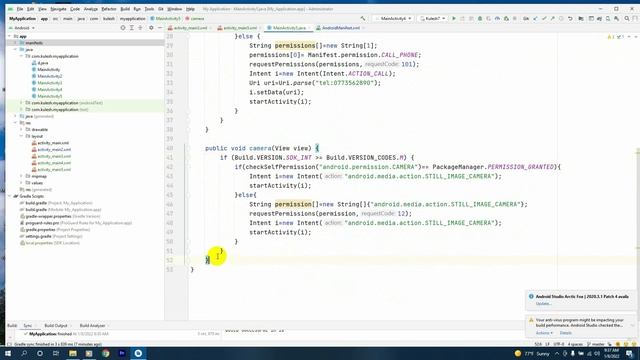
Task: Open Premiere Pro from taskbar
Action: pyautogui.click(x=122, y=353)
